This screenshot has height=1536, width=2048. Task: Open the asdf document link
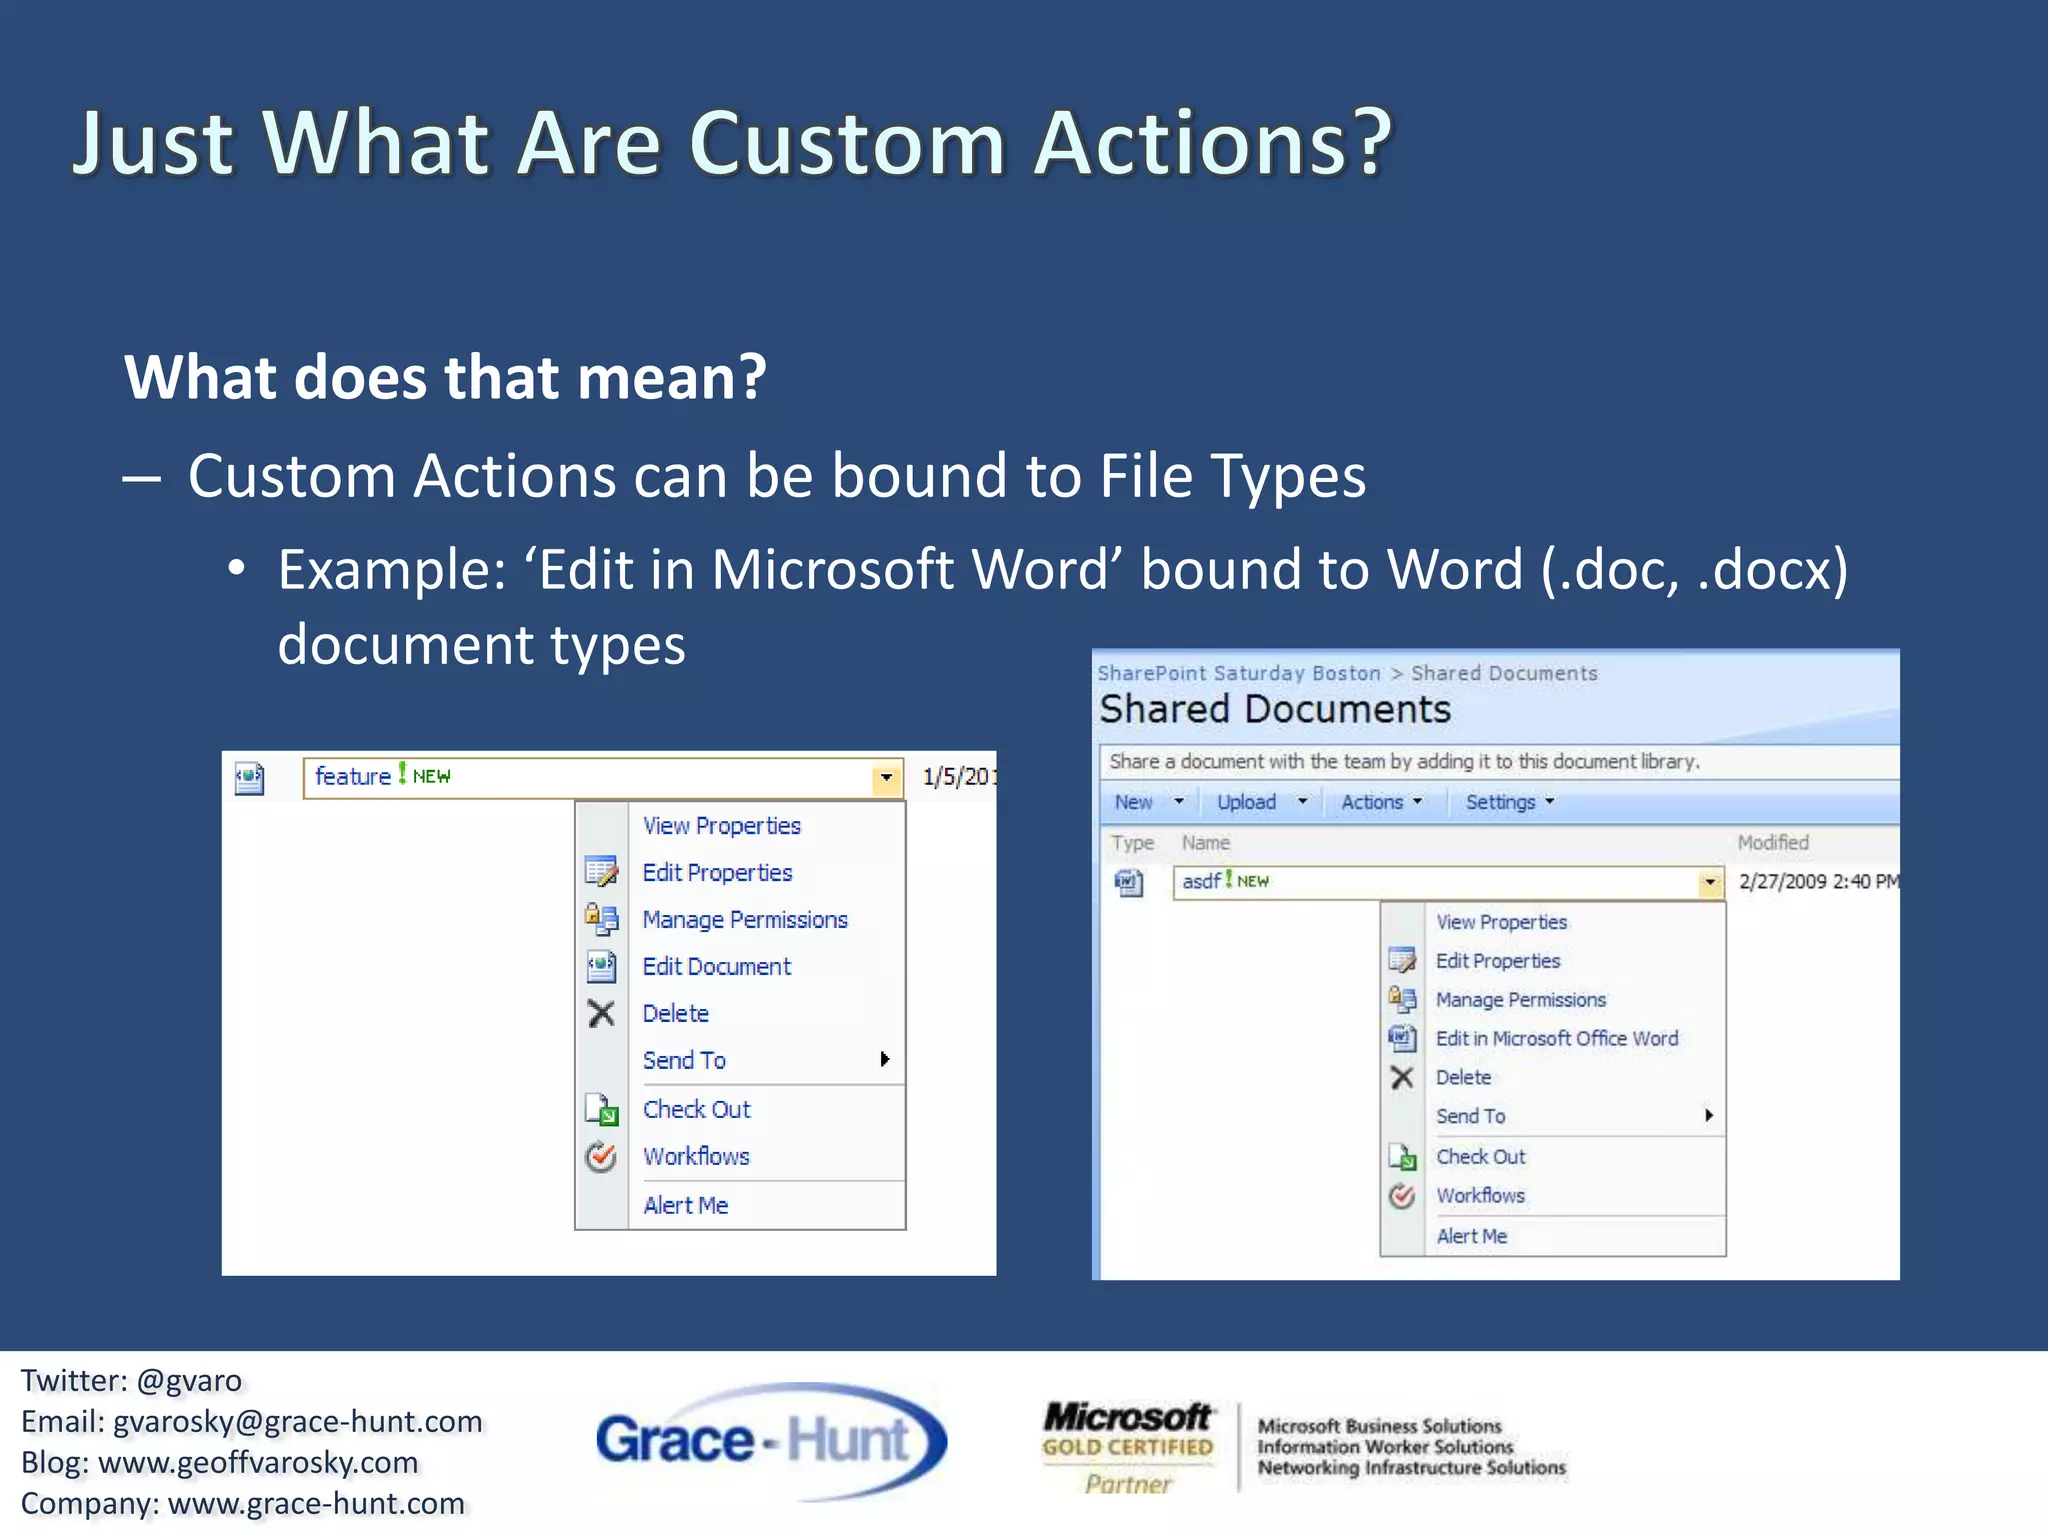pos(1200,882)
